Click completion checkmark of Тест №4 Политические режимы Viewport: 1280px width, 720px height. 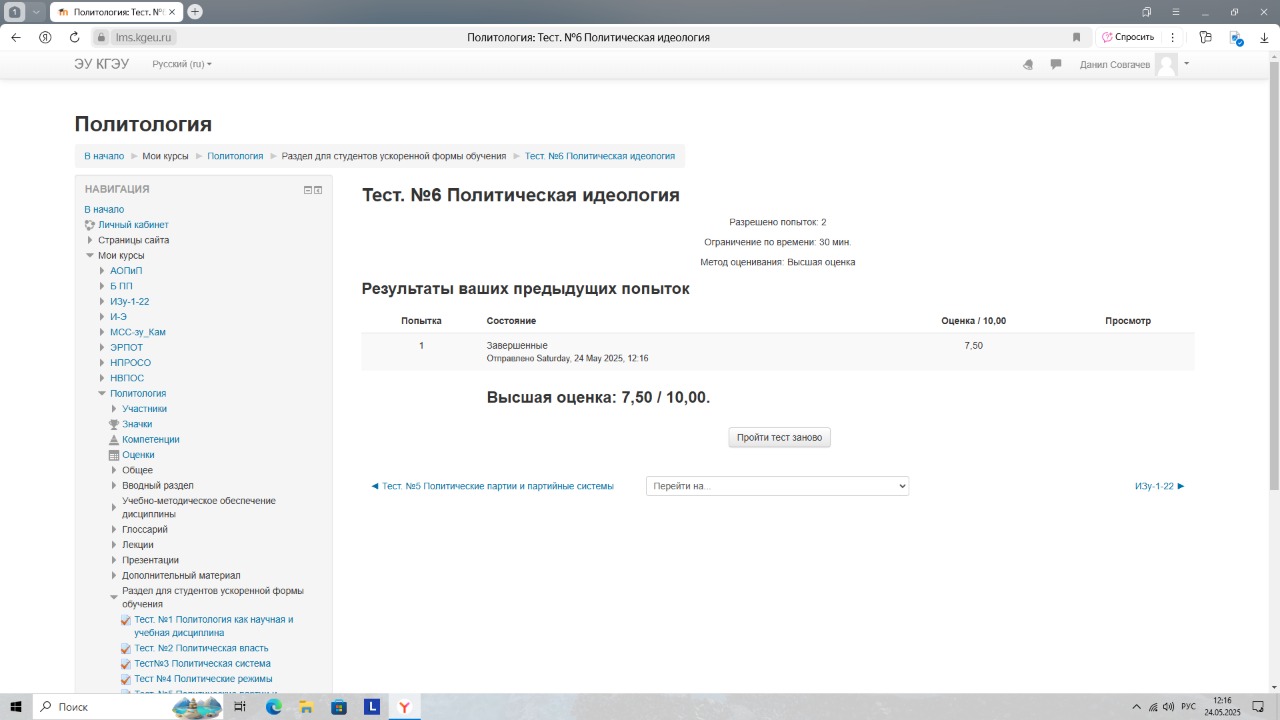click(x=126, y=680)
